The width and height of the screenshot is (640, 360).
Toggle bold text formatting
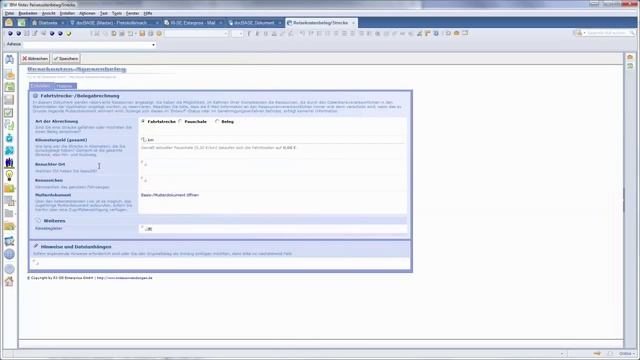(x=249, y=33)
